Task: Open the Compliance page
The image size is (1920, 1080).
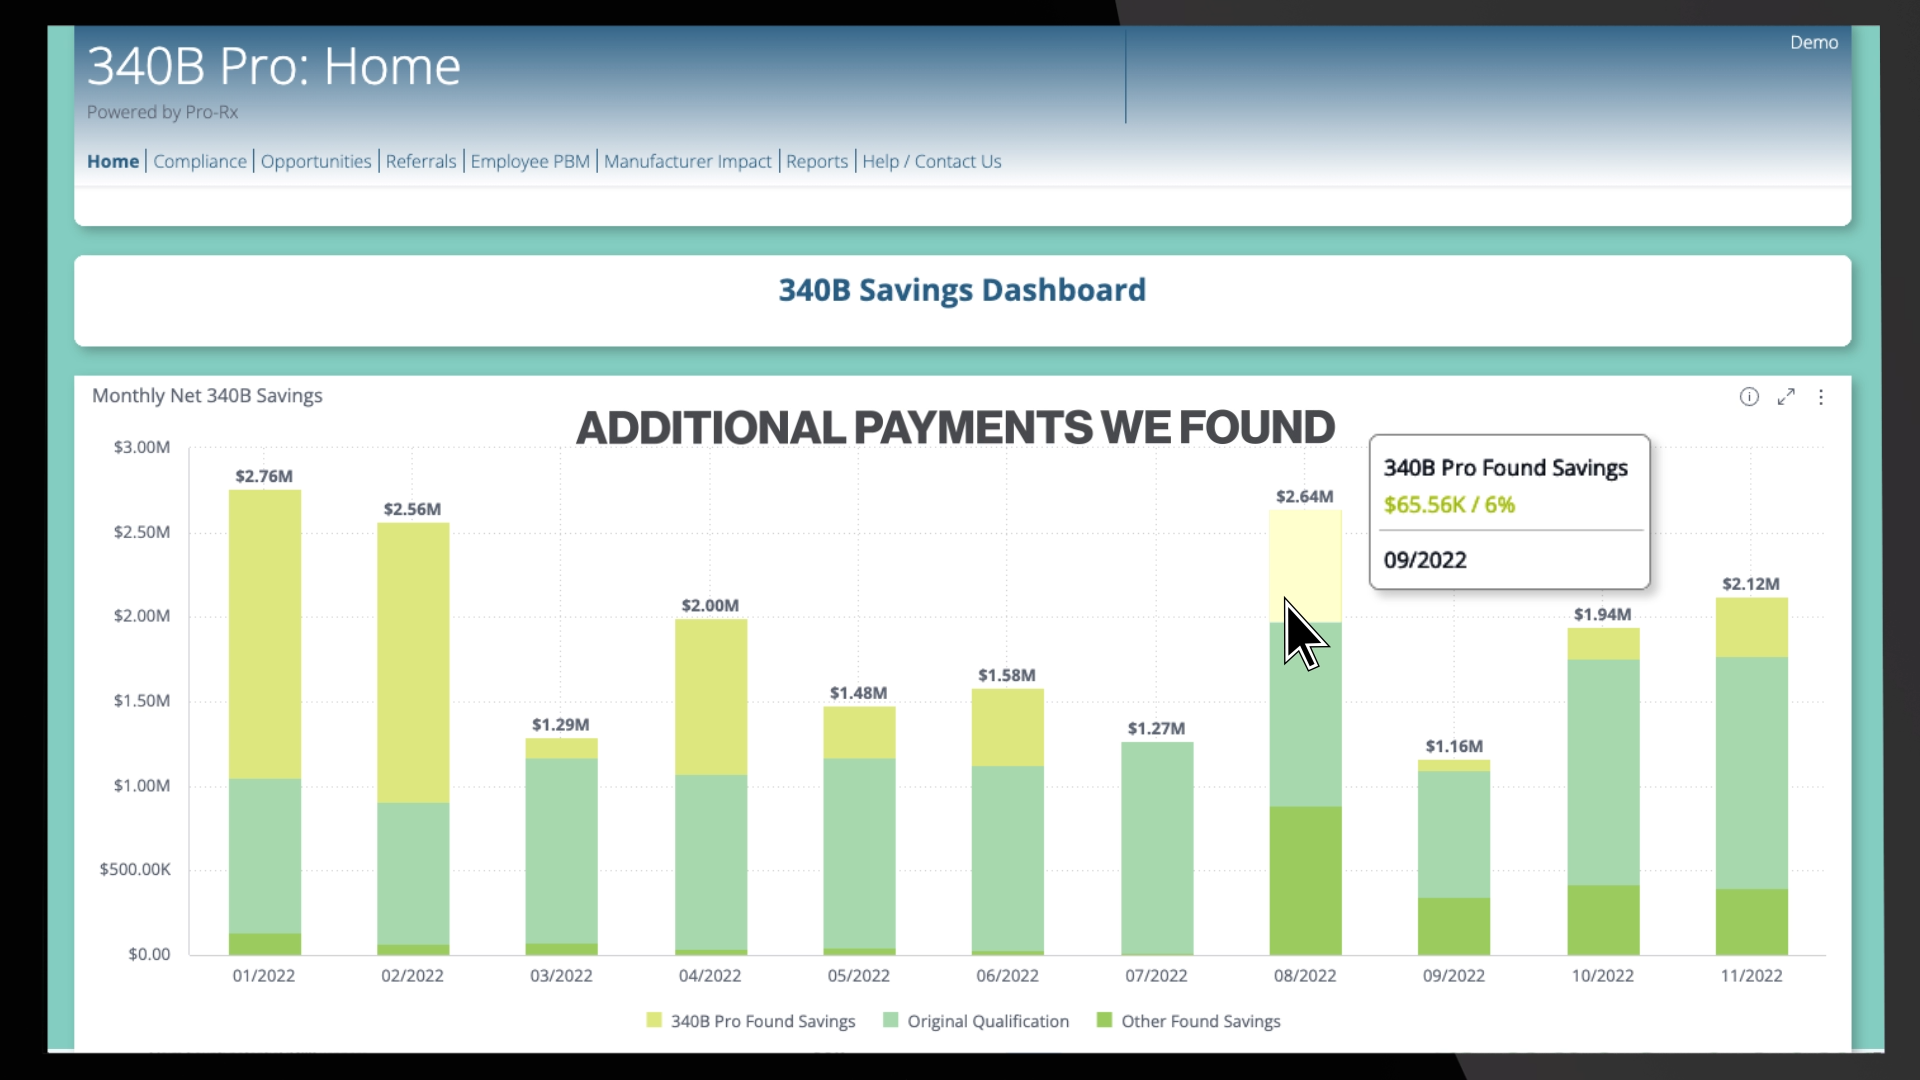Action: click(200, 161)
